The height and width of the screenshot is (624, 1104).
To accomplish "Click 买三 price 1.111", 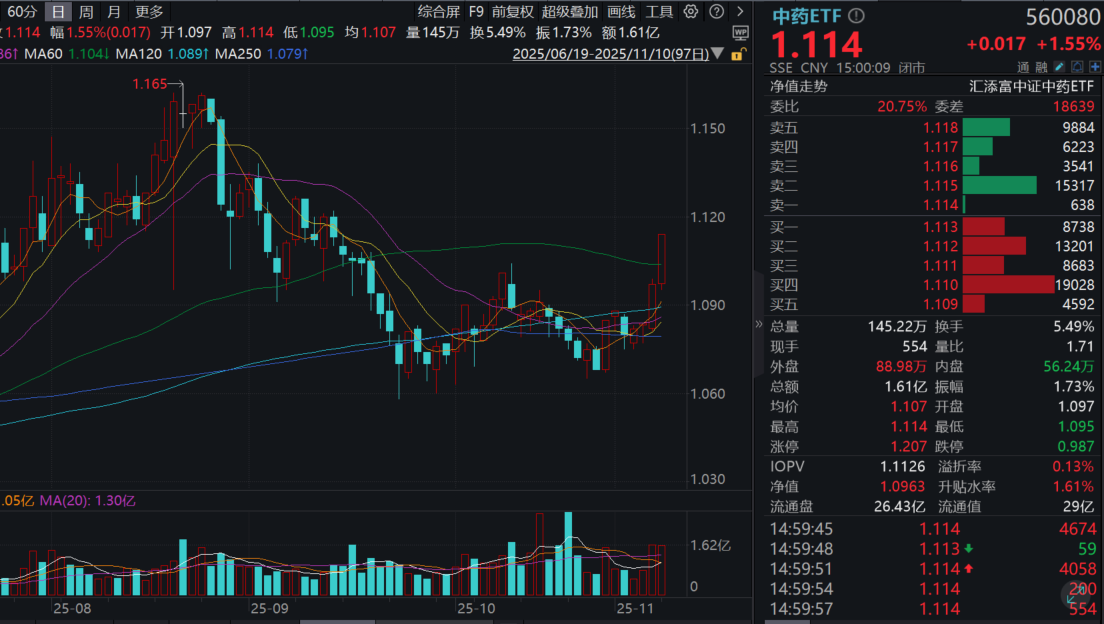I will pyautogui.click(x=941, y=266).
